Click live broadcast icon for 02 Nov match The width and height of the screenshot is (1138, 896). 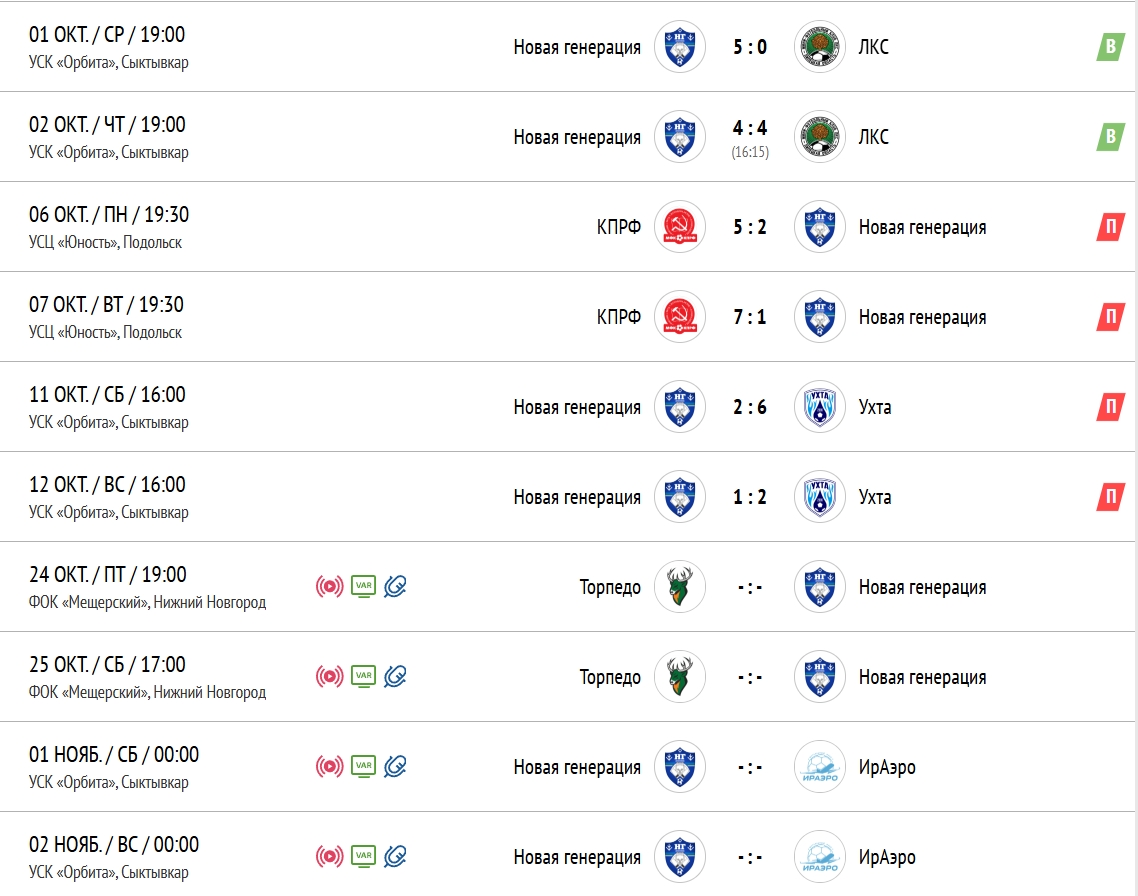329,857
